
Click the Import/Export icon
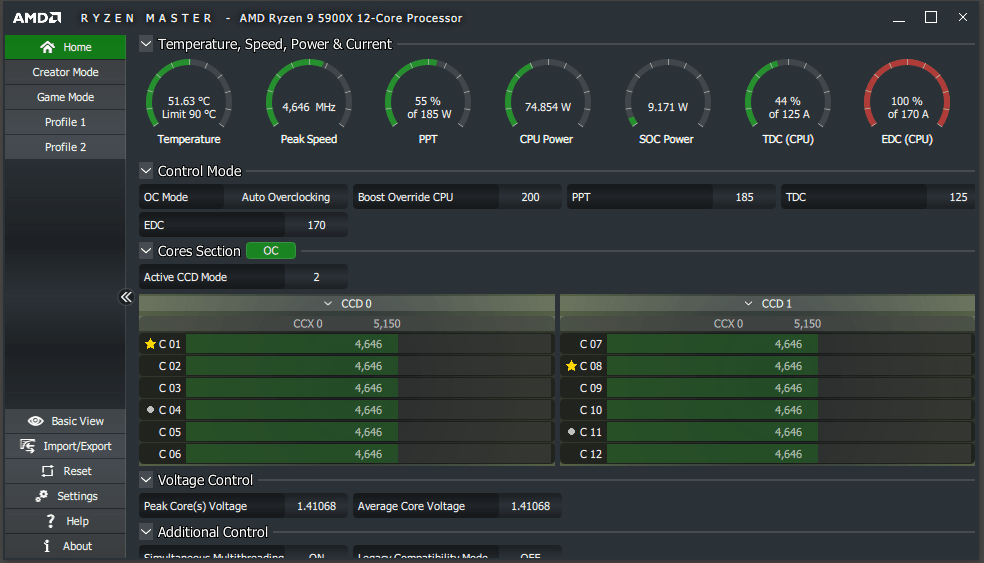28,446
